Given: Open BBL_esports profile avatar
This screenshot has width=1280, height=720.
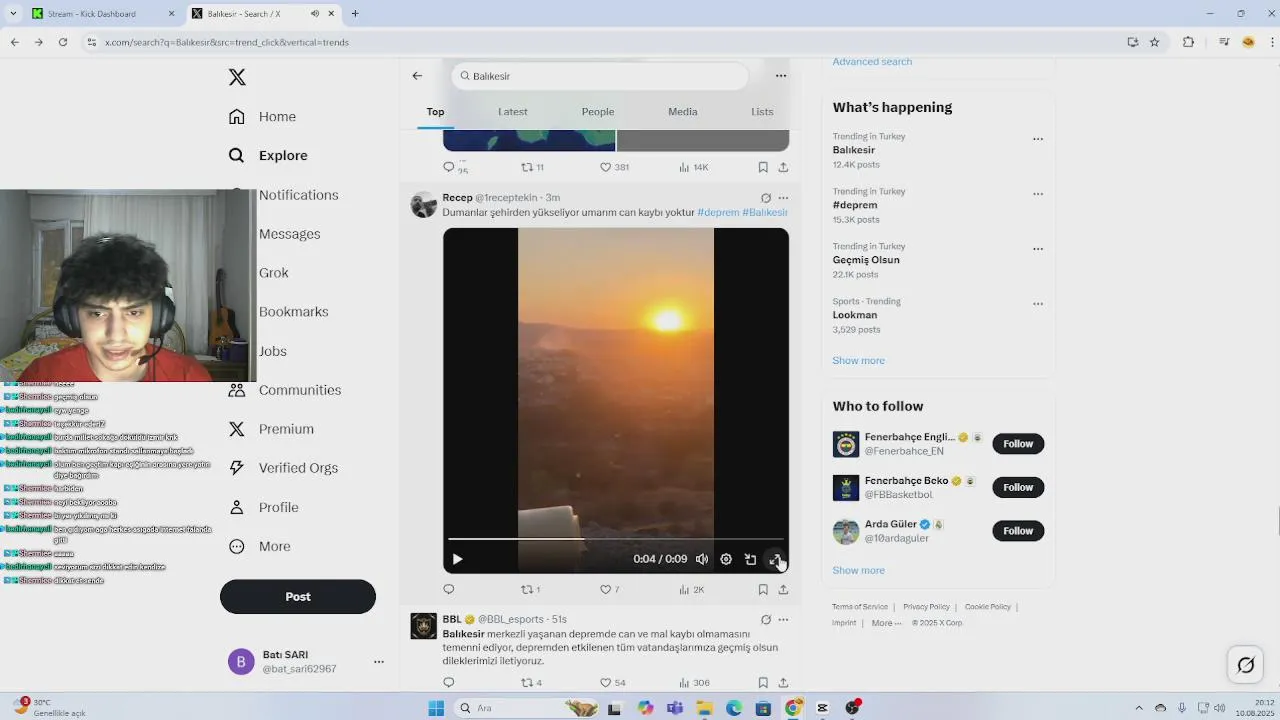Looking at the screenshot, I should click(424, 626).
